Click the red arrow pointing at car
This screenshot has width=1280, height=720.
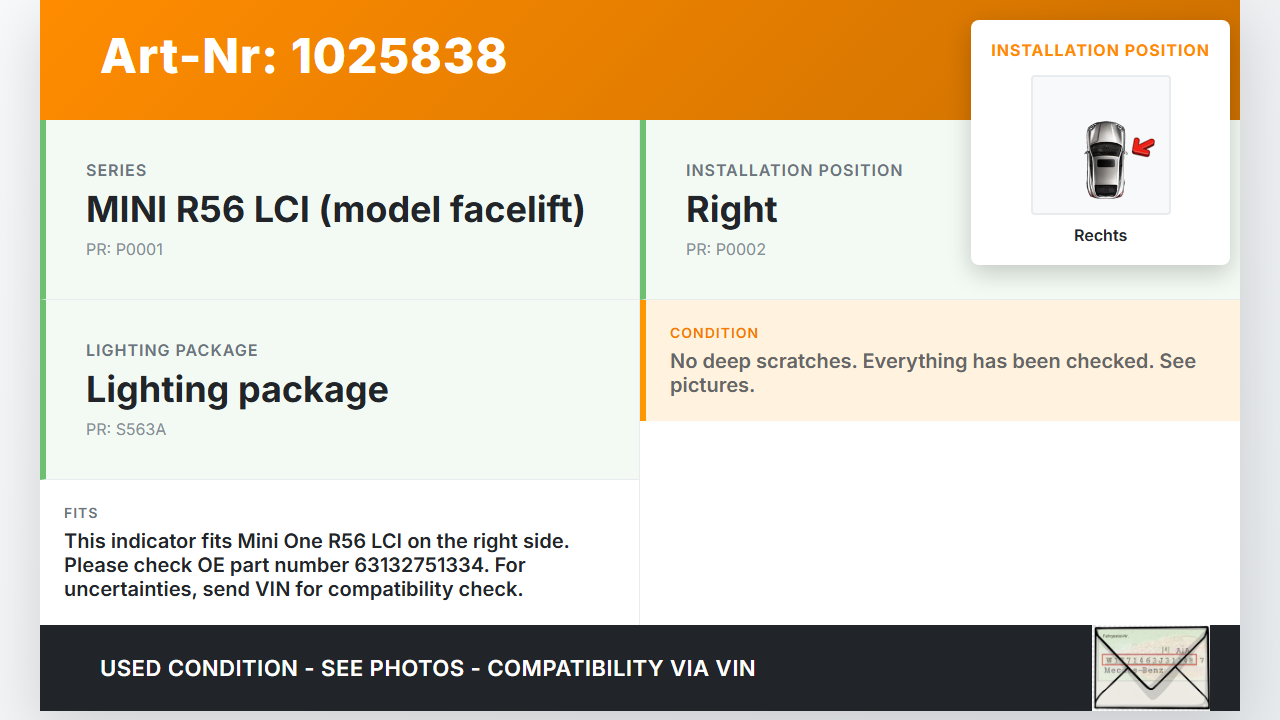pos(1143,148)
